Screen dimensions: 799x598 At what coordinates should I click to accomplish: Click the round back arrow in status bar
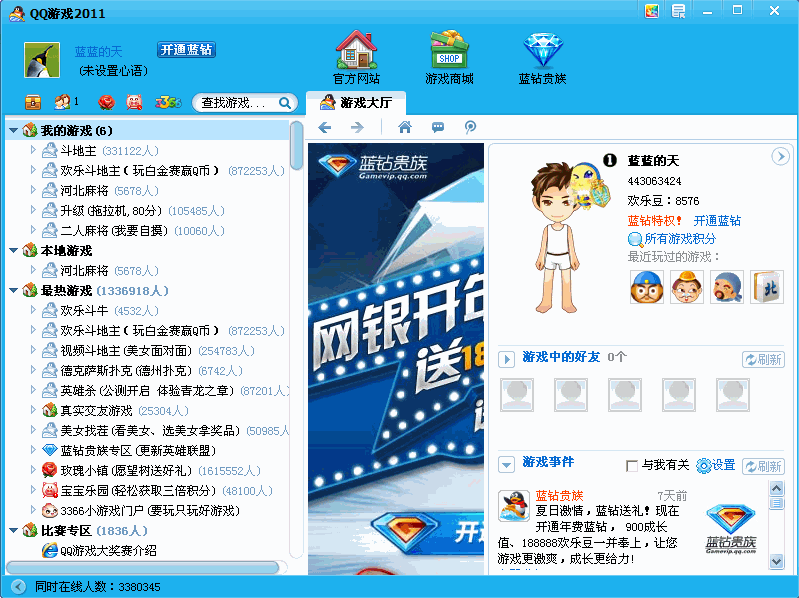(x=18, y=586)
